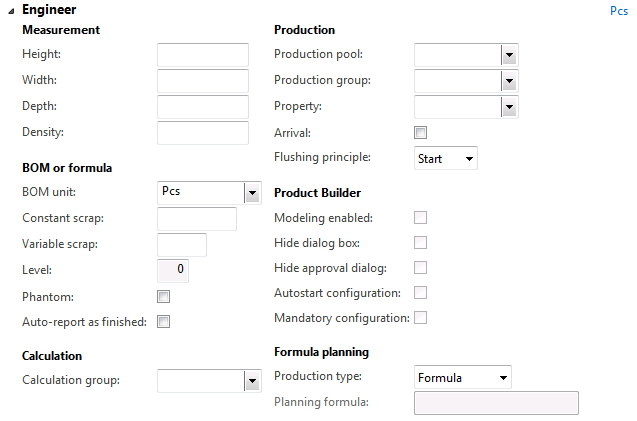Check Auto-report as finished
Image resolution: width=637 pixels, height=421 pixels.
tap(164, 322)
